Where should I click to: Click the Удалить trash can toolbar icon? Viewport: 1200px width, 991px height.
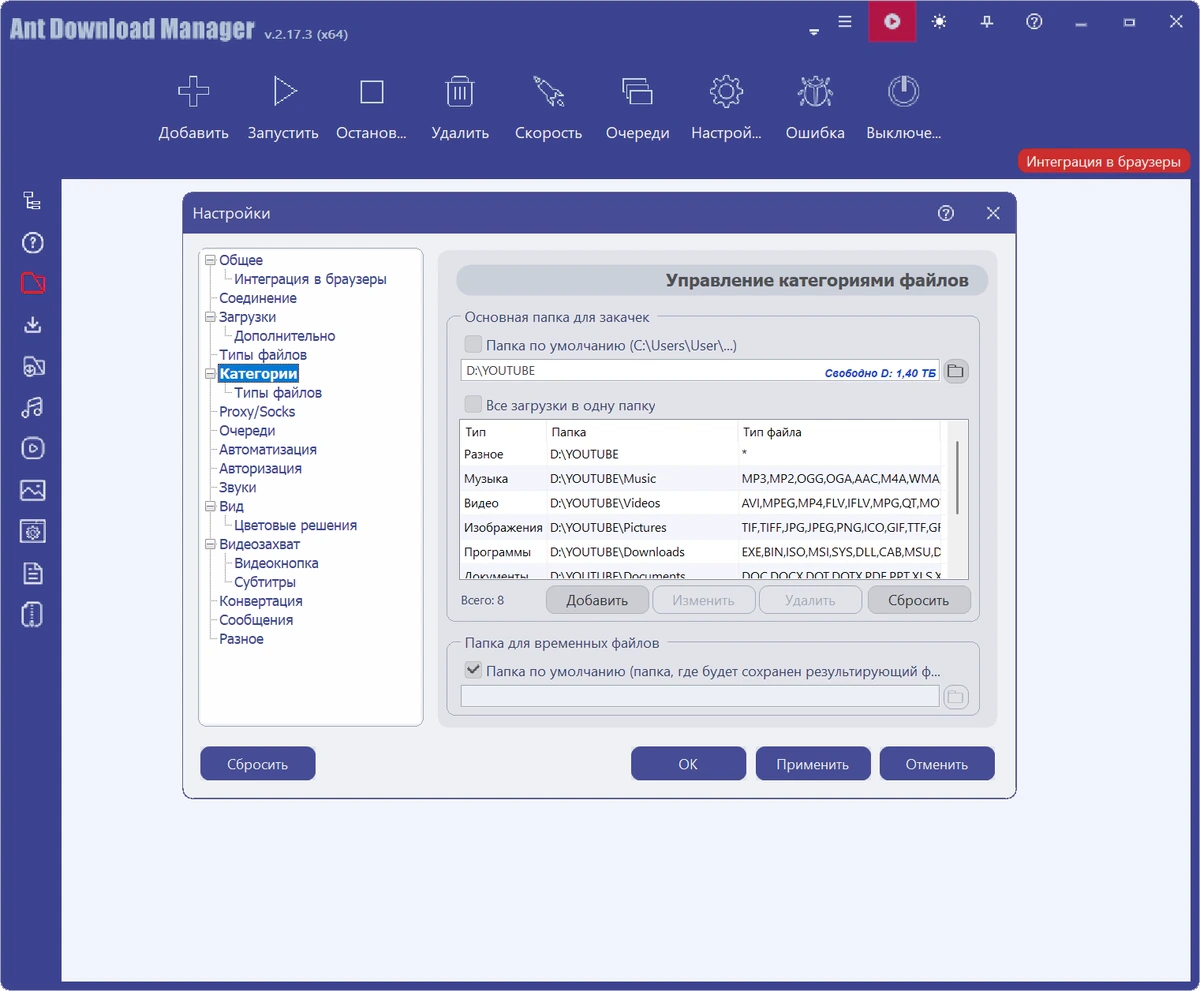pyautogui.click(x=460, y=92)
